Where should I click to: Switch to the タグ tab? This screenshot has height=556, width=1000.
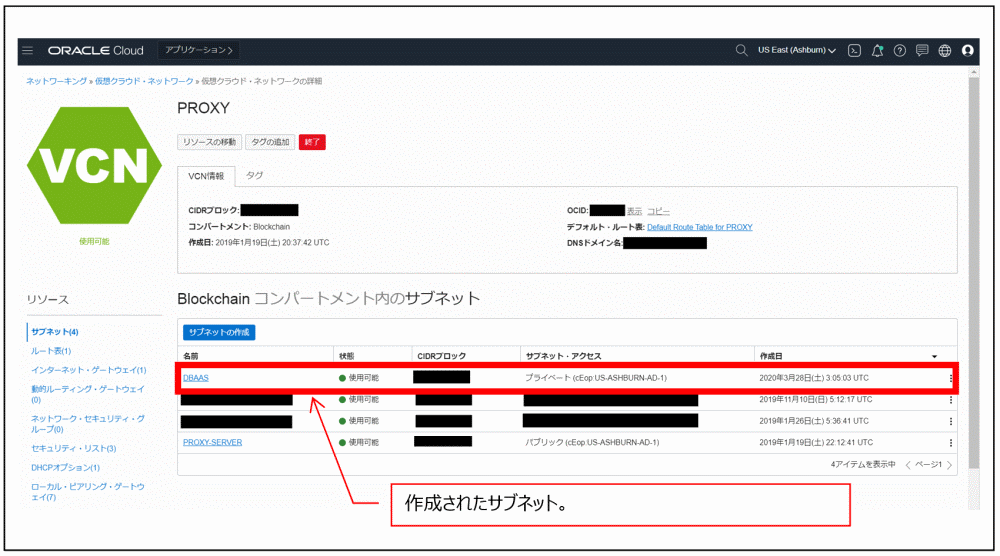(254, 175)
